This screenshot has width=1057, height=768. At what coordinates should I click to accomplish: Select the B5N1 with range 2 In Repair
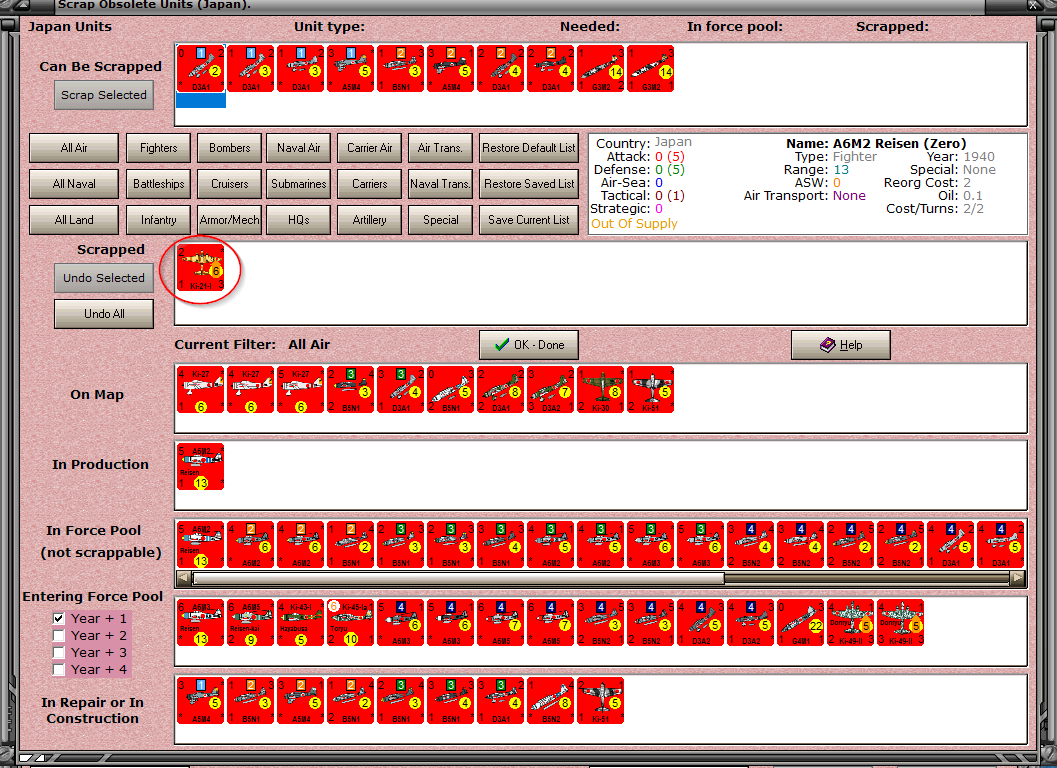point(351,701)
